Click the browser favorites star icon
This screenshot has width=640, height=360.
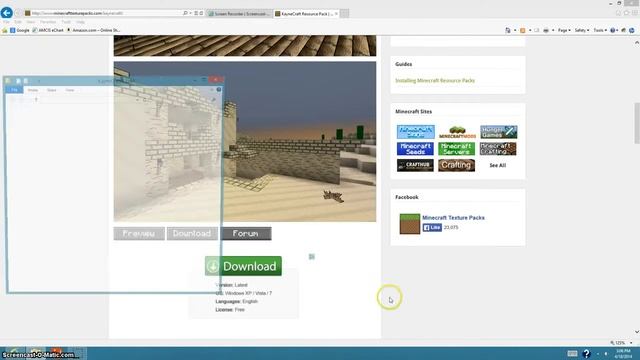tap(626, 13)
